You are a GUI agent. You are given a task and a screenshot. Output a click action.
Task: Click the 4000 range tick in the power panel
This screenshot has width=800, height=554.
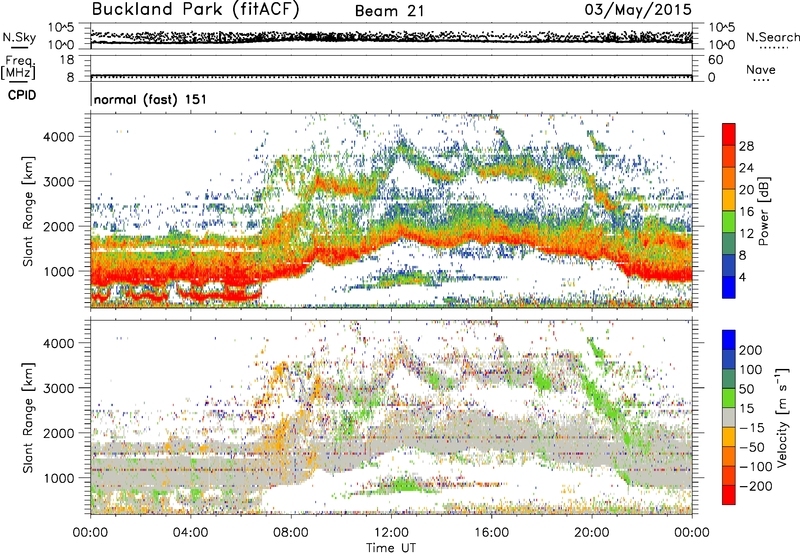(58, 137)
